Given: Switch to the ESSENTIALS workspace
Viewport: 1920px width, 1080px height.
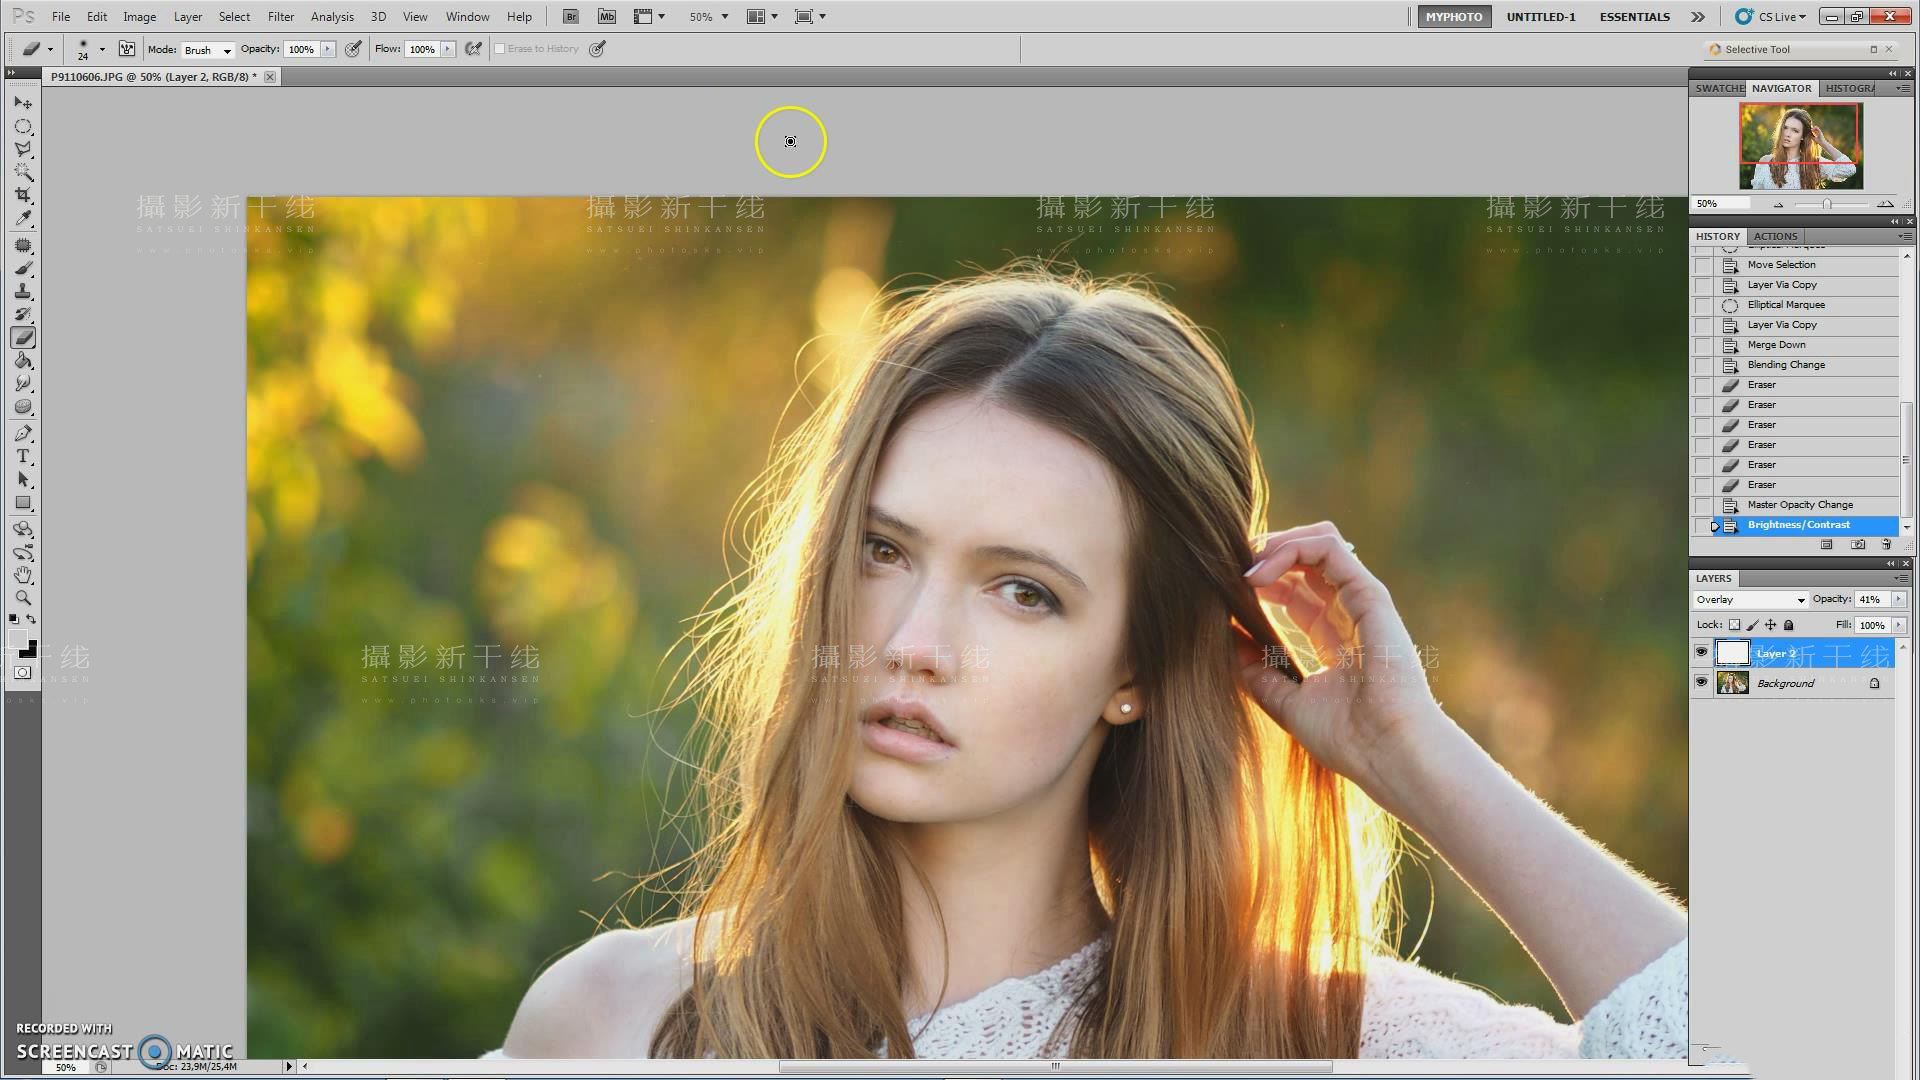Looking at the screenshot, I should (x=1634, y=17).
